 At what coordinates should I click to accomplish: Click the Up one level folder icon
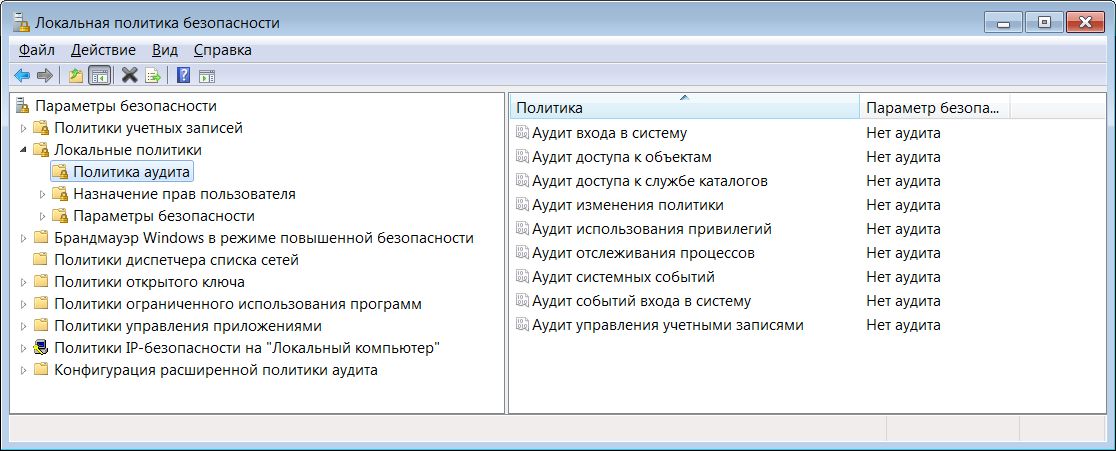pyautogui.click(x=76, y=75)
